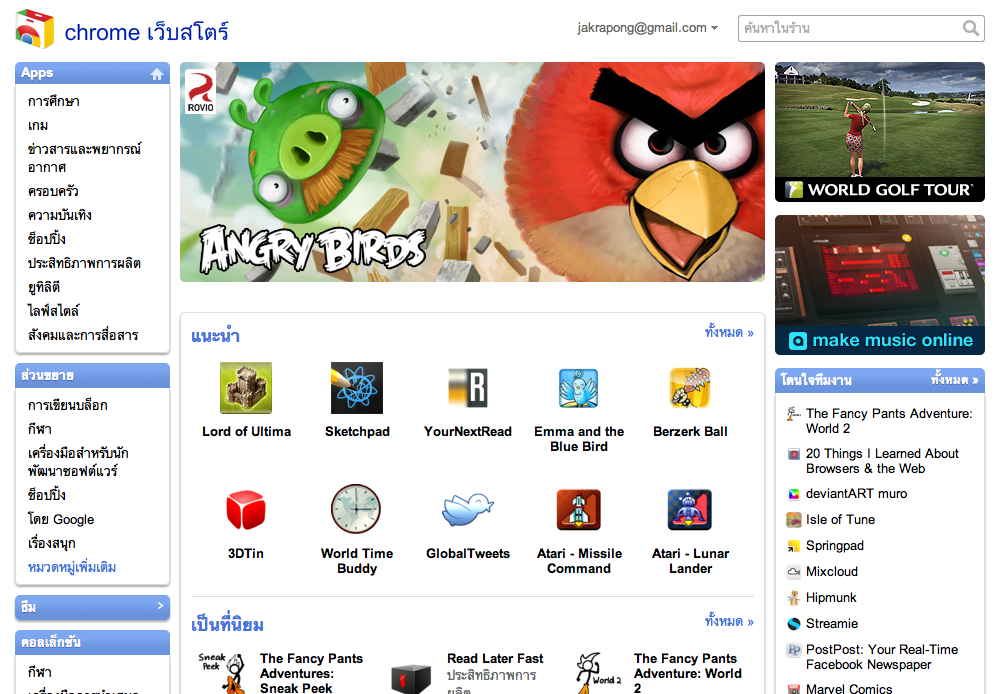Screen dimensions: 1001x694
Task: Expand the ธีม section chevron
Action: (160, 606)
